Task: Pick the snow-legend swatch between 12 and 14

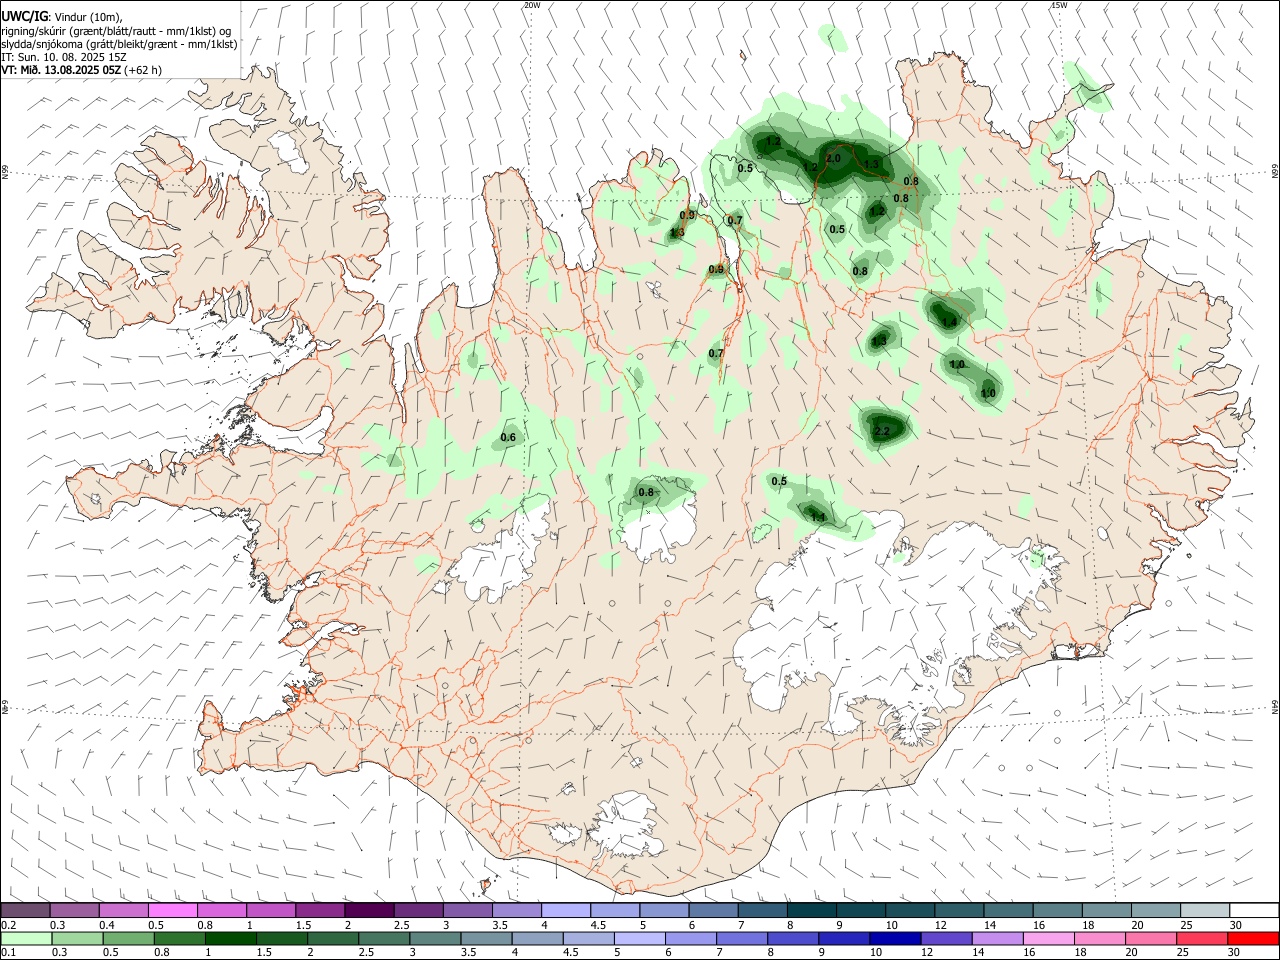Action: coord(959,910)
